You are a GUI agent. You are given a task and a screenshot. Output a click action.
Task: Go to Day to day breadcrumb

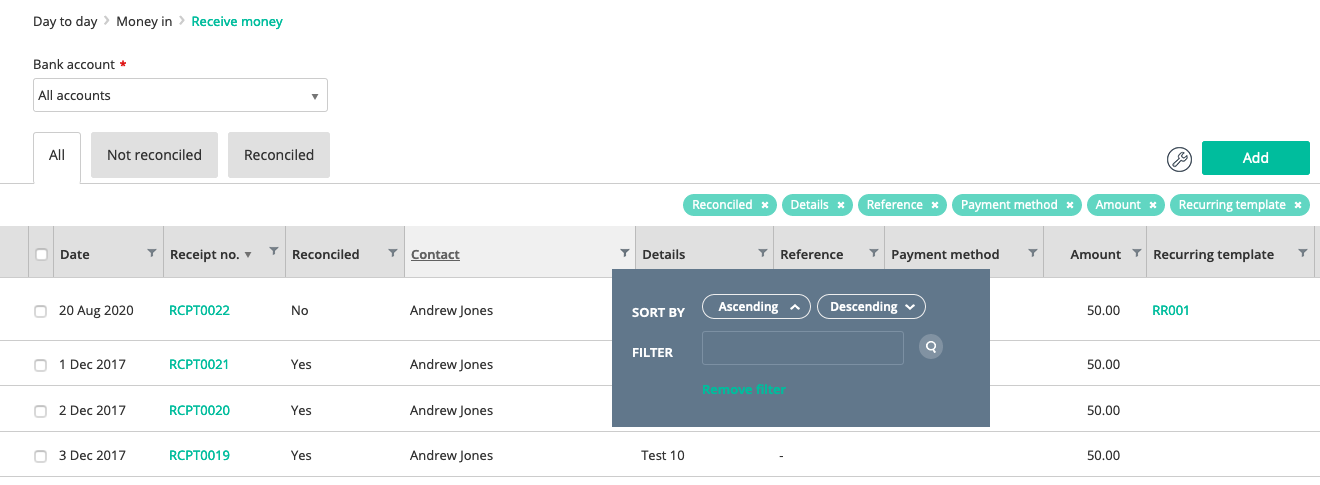65,21
